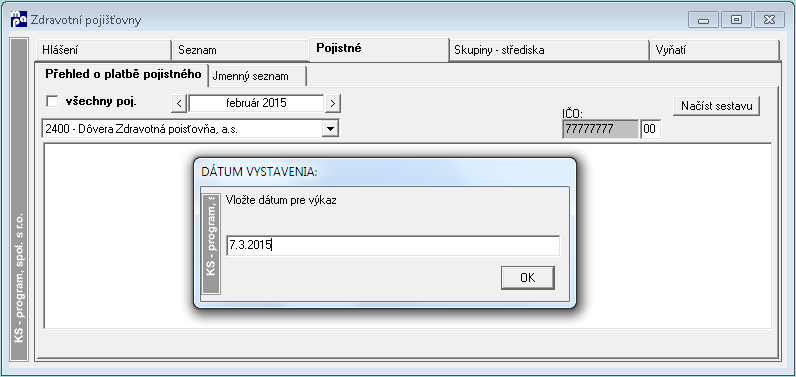The image size is (796, 377).
Task: Select Přehled o platbě pojistného sub-tab
Action: [x=123, y=75]
